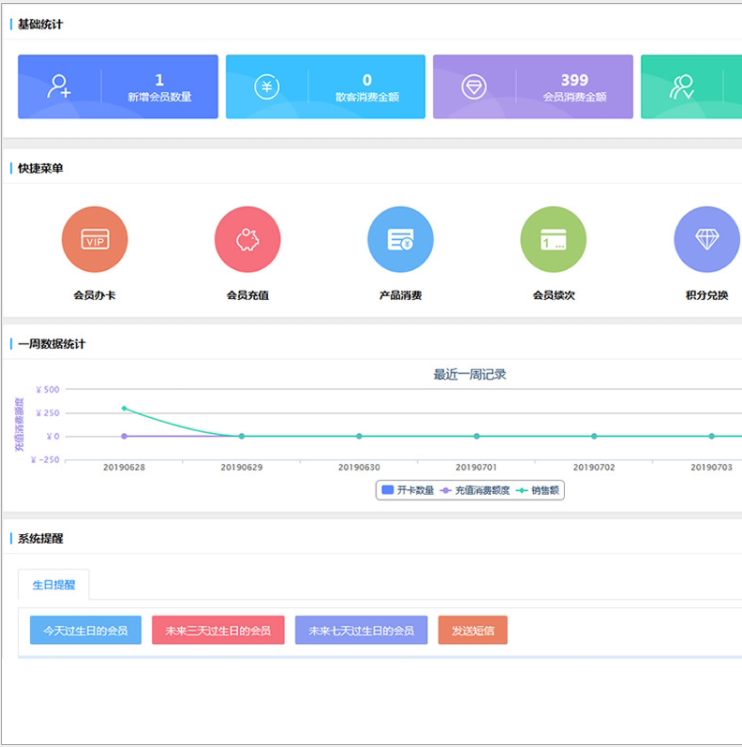
Task: Click the 20190701 data point on chart
Action: pos(477,436)
